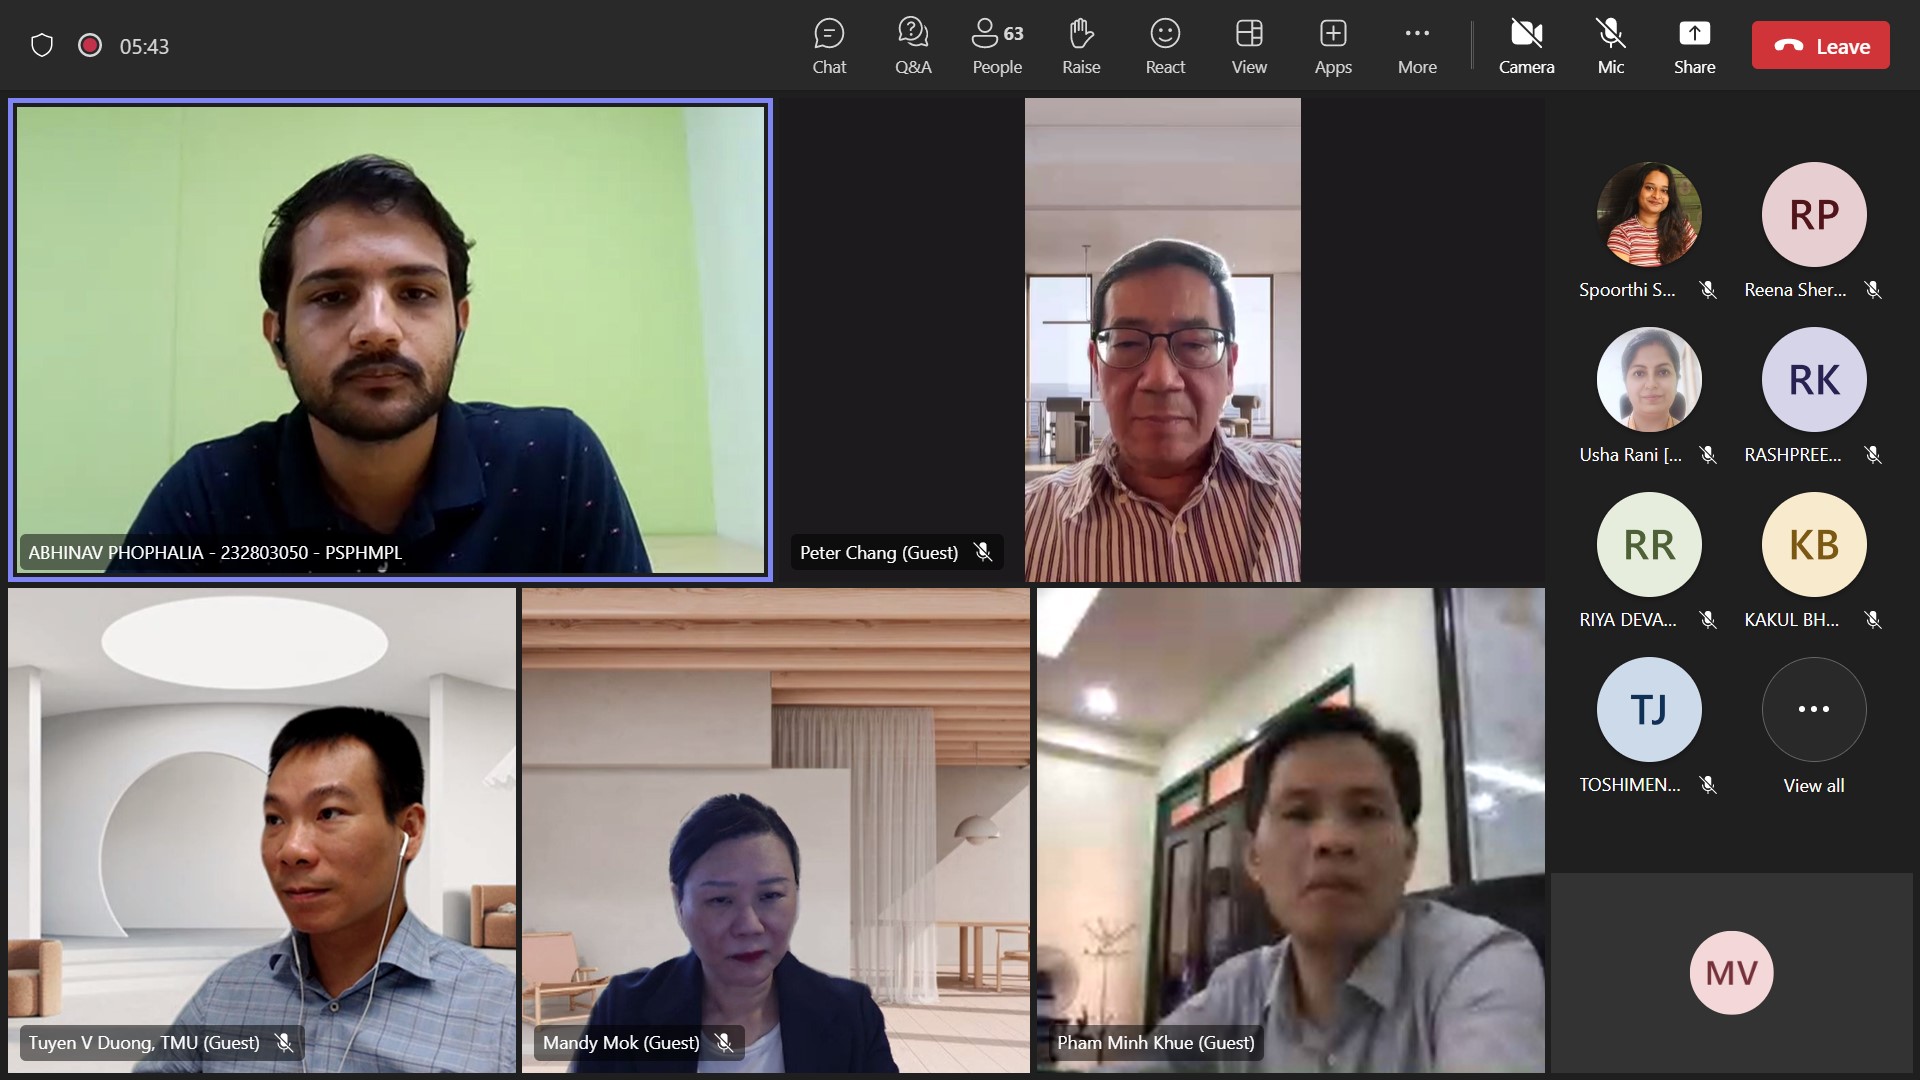
Task: Open the Chat panel
Action: (828, 46)
